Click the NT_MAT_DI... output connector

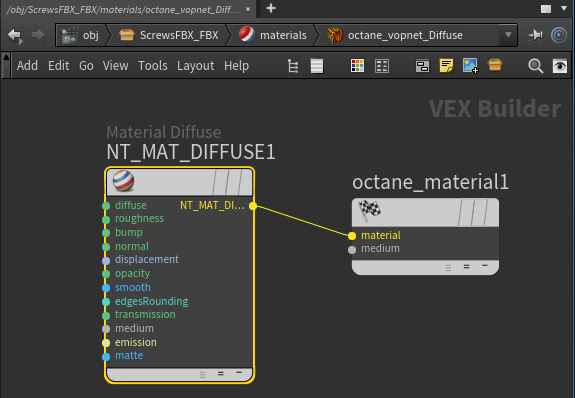(x=253, y=206)
